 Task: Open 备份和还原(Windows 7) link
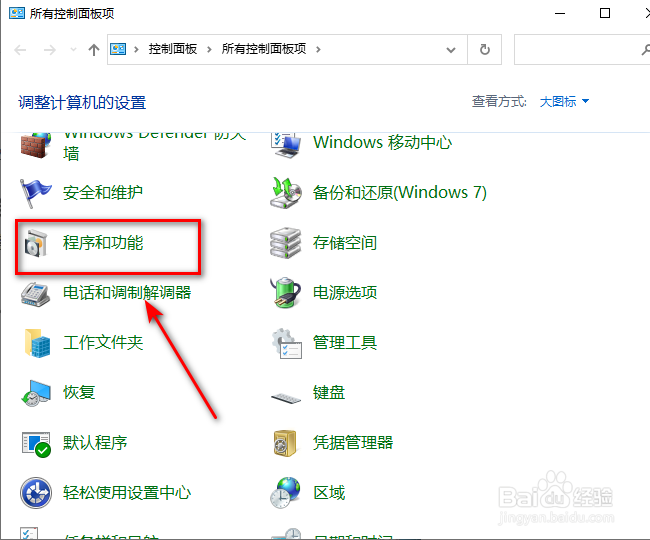pyautogui.click(x=400, y=193)
